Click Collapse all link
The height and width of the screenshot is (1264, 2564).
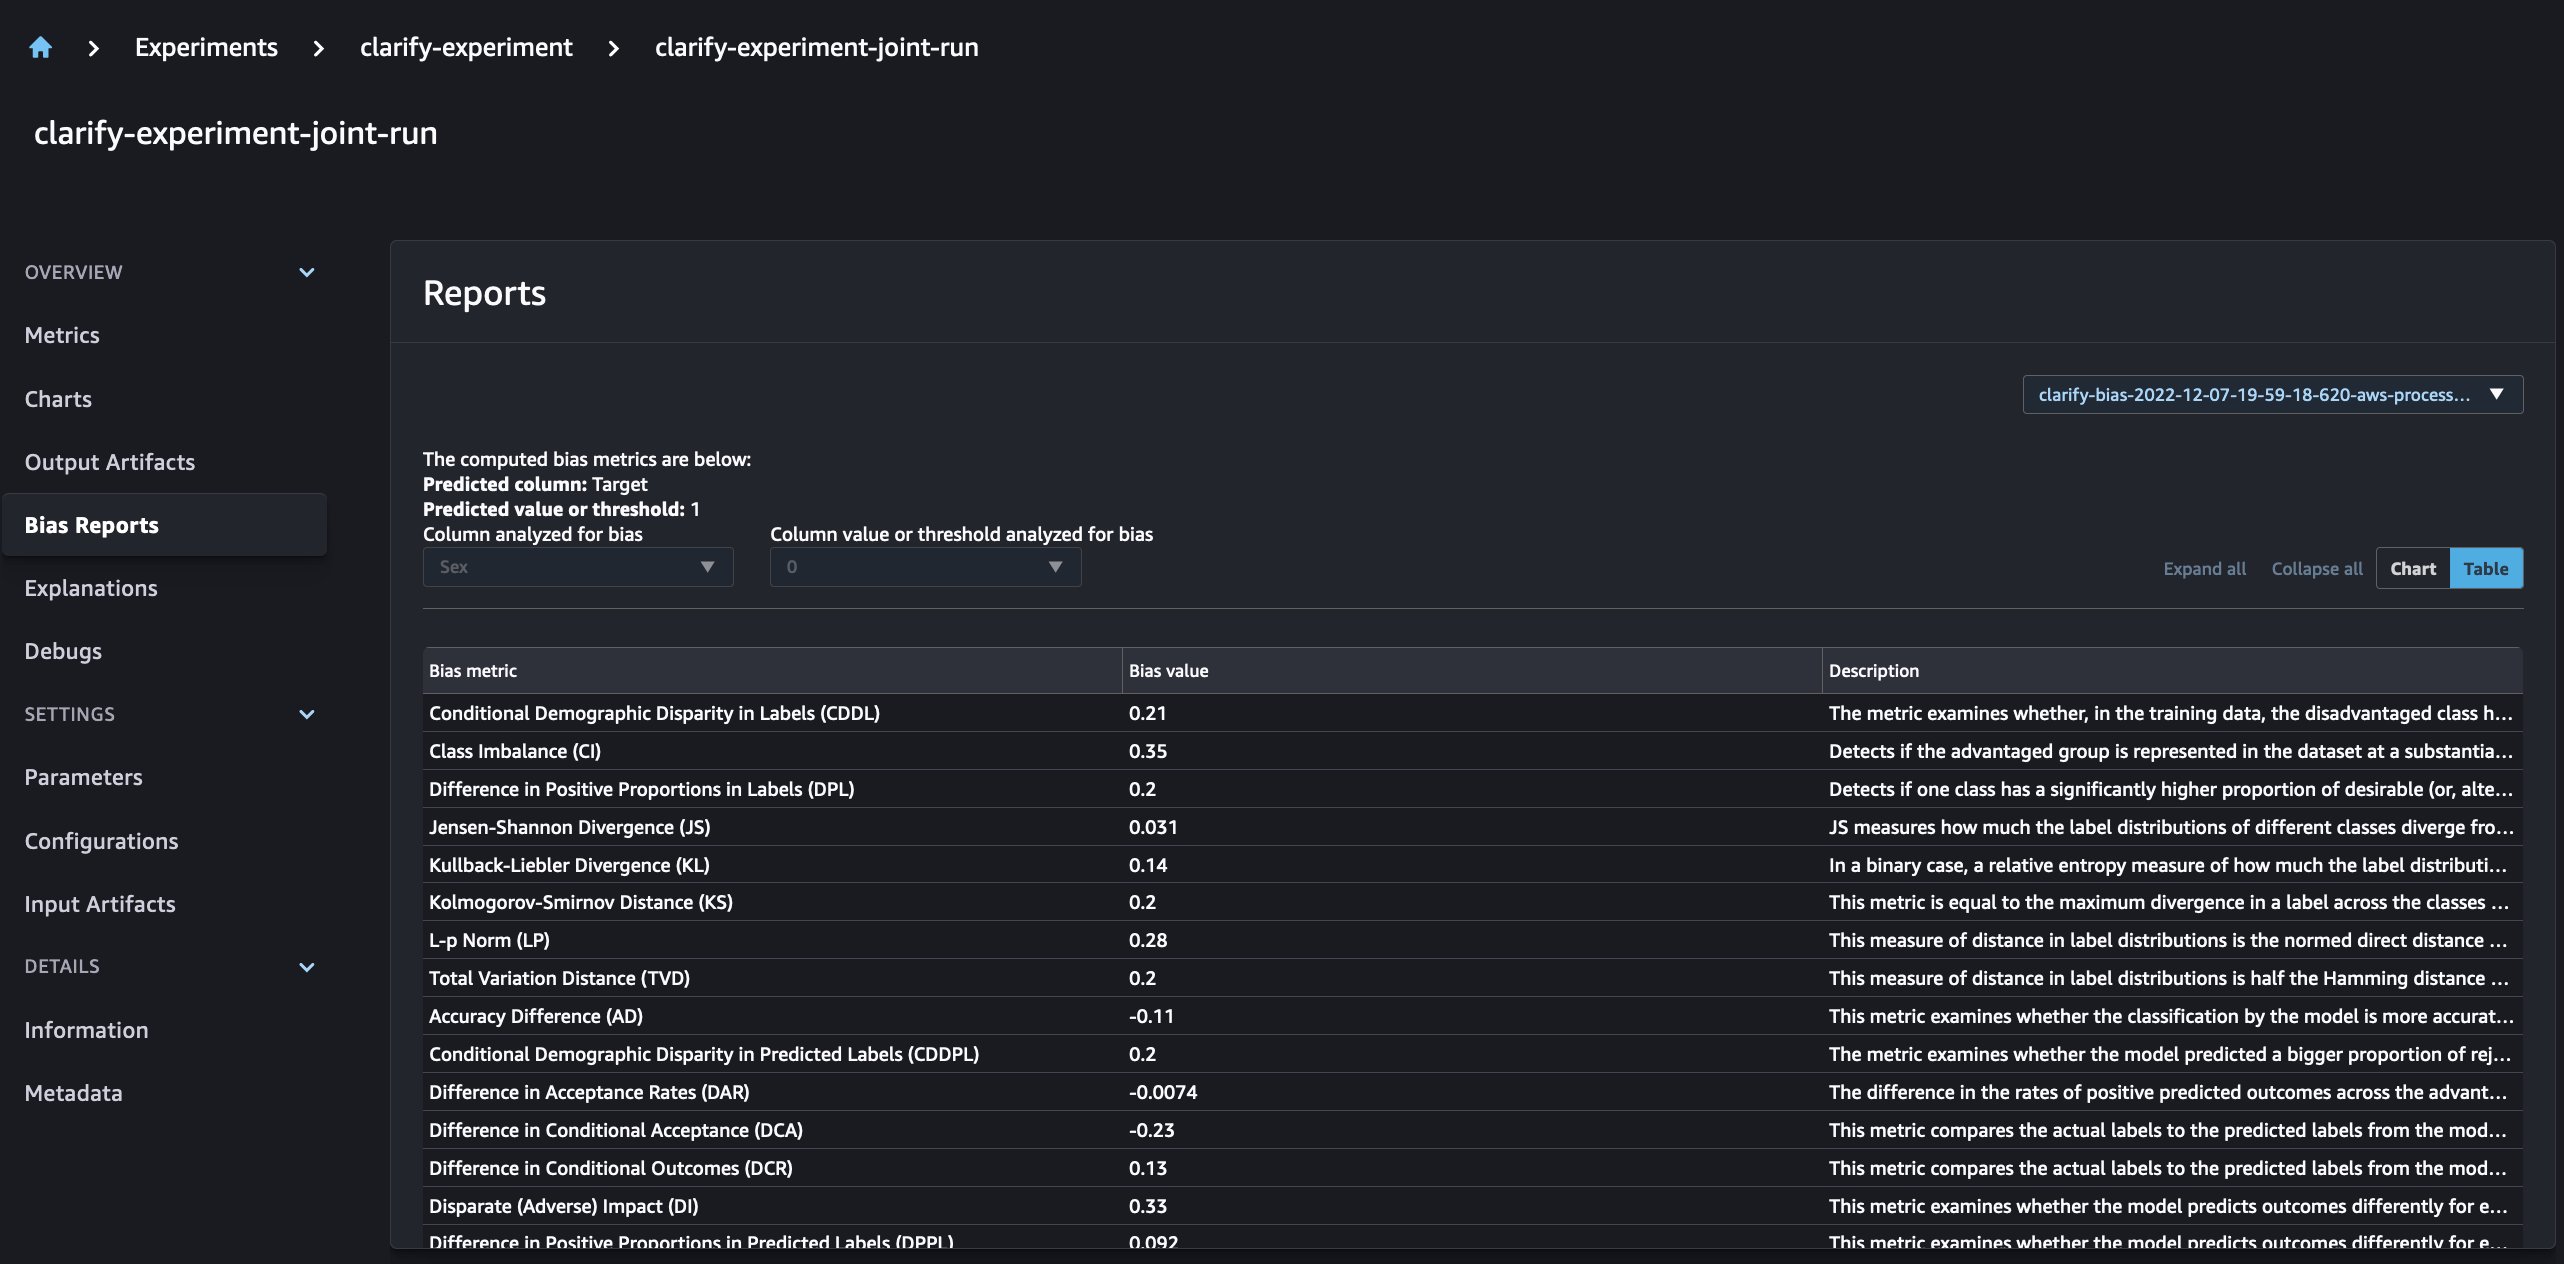point(2316,568)
